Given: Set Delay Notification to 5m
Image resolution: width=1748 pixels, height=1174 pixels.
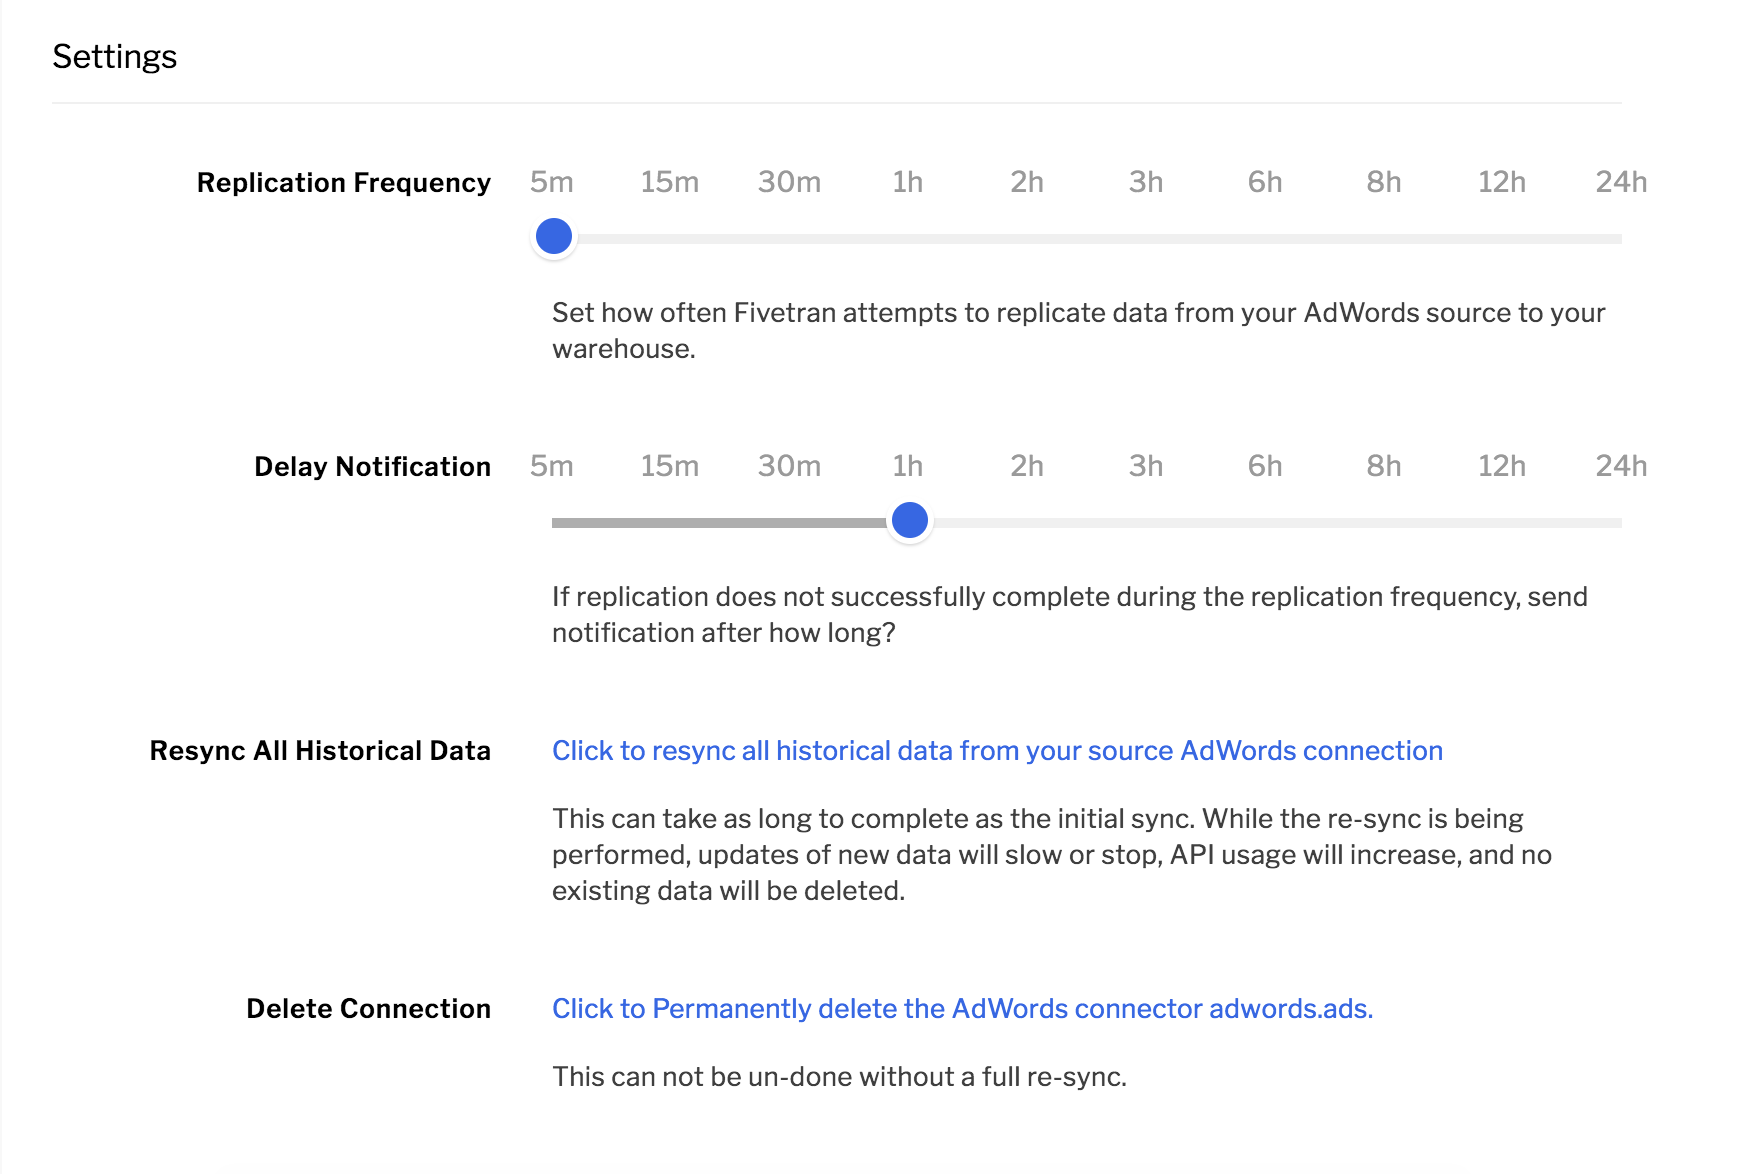Looking at the screenshot, I should 552,466.
